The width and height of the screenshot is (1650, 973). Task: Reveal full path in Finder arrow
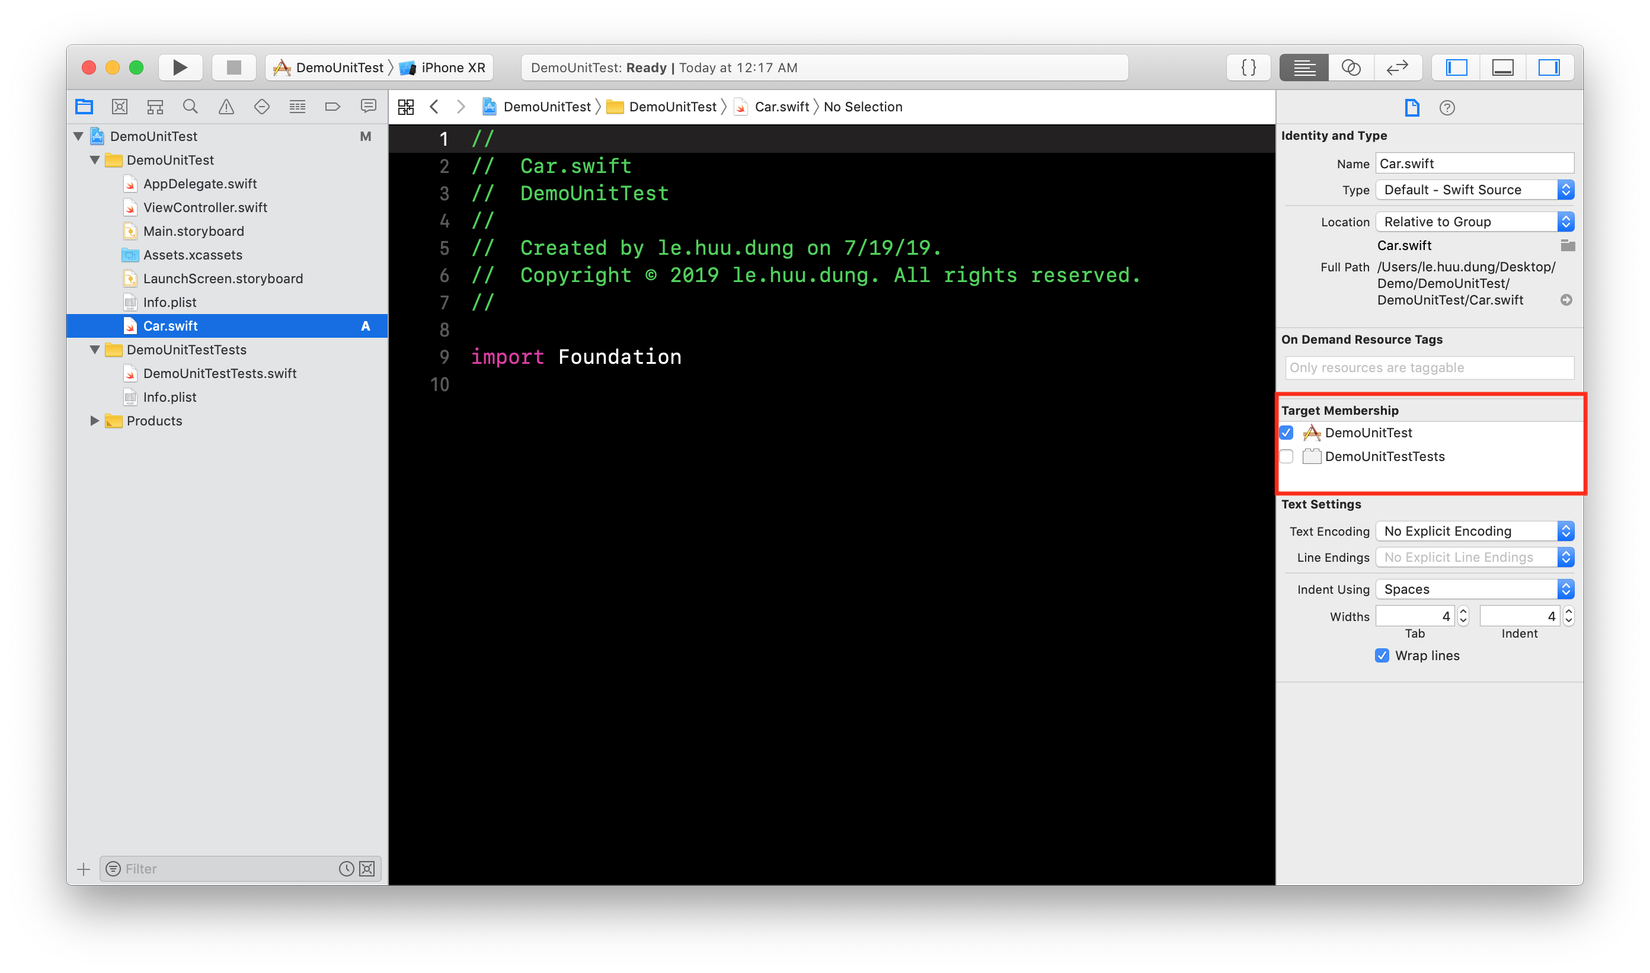(x=1567, y=300)
